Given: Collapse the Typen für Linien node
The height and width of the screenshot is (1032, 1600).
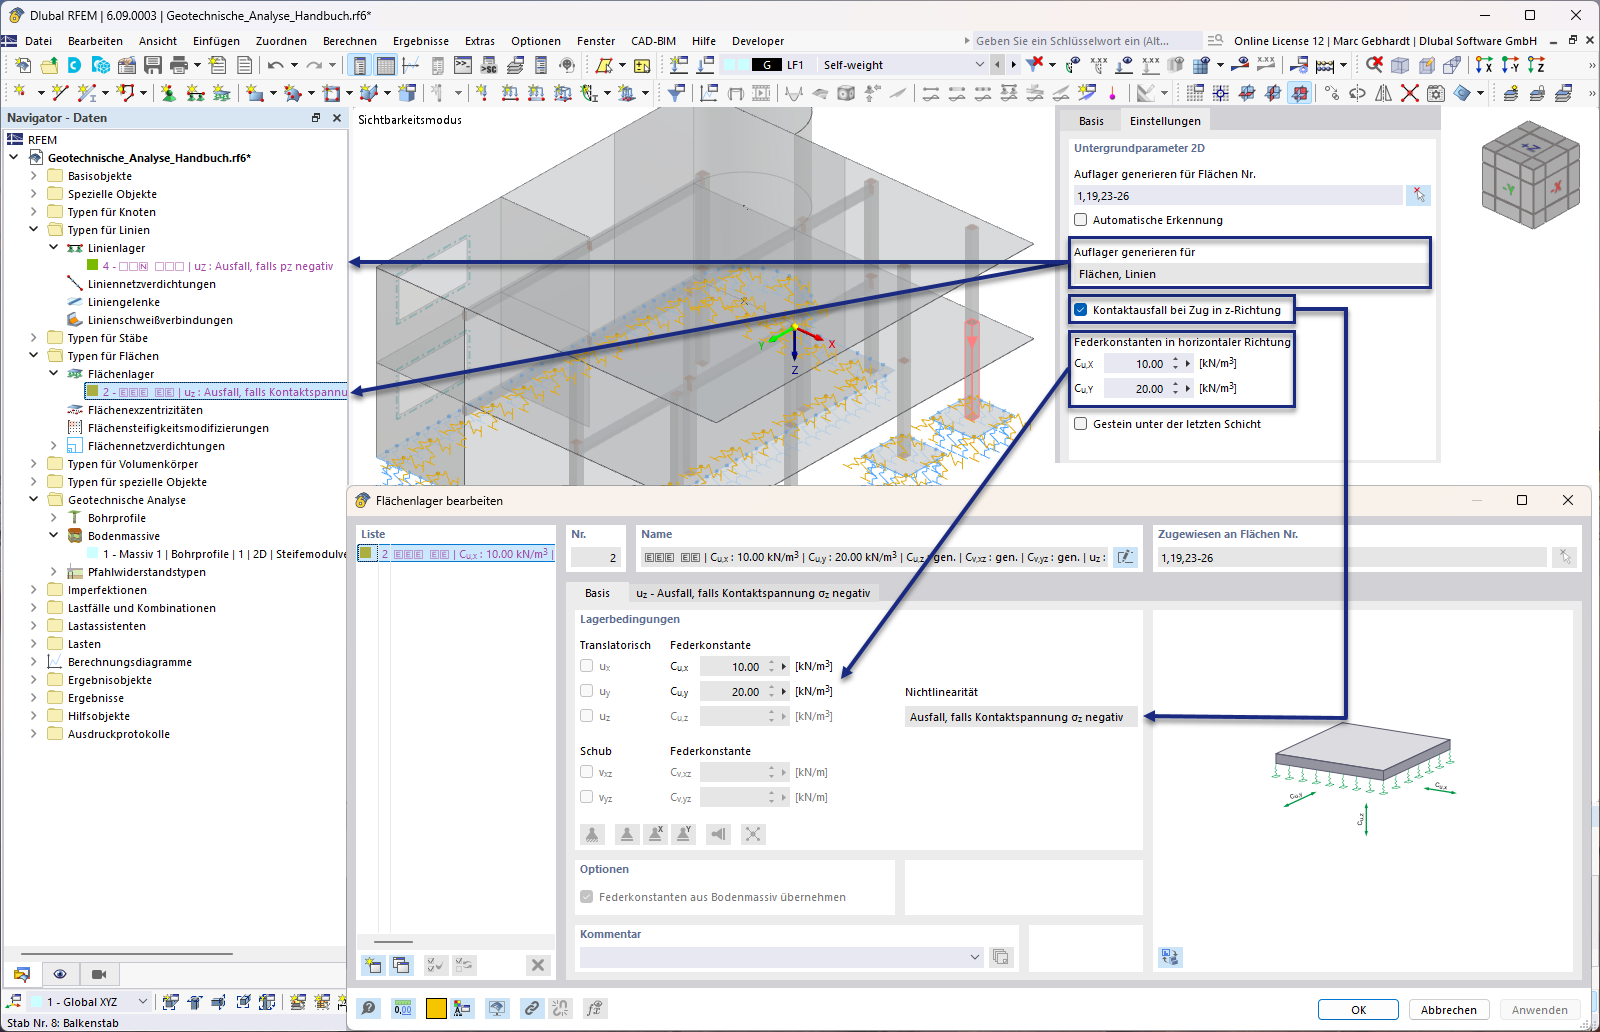Looking at the screenshot, I should (33, 230).
